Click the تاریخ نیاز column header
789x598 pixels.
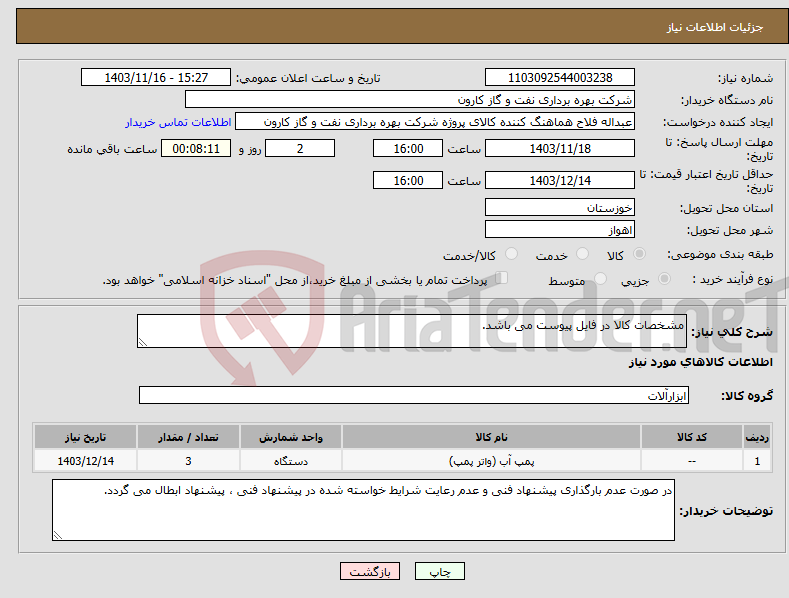click(86, 437)
